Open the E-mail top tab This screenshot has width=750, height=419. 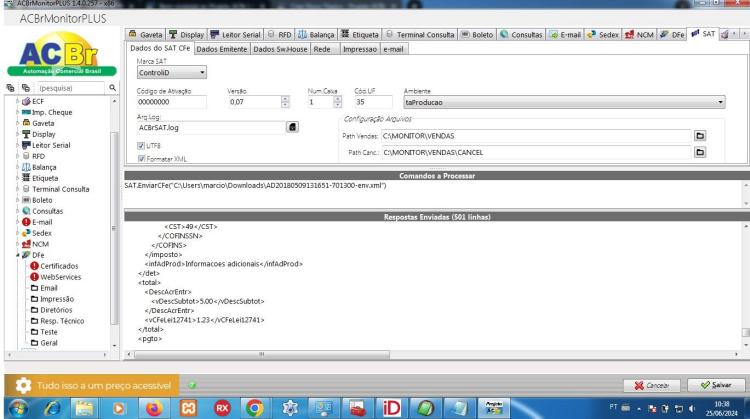[565, 34]
